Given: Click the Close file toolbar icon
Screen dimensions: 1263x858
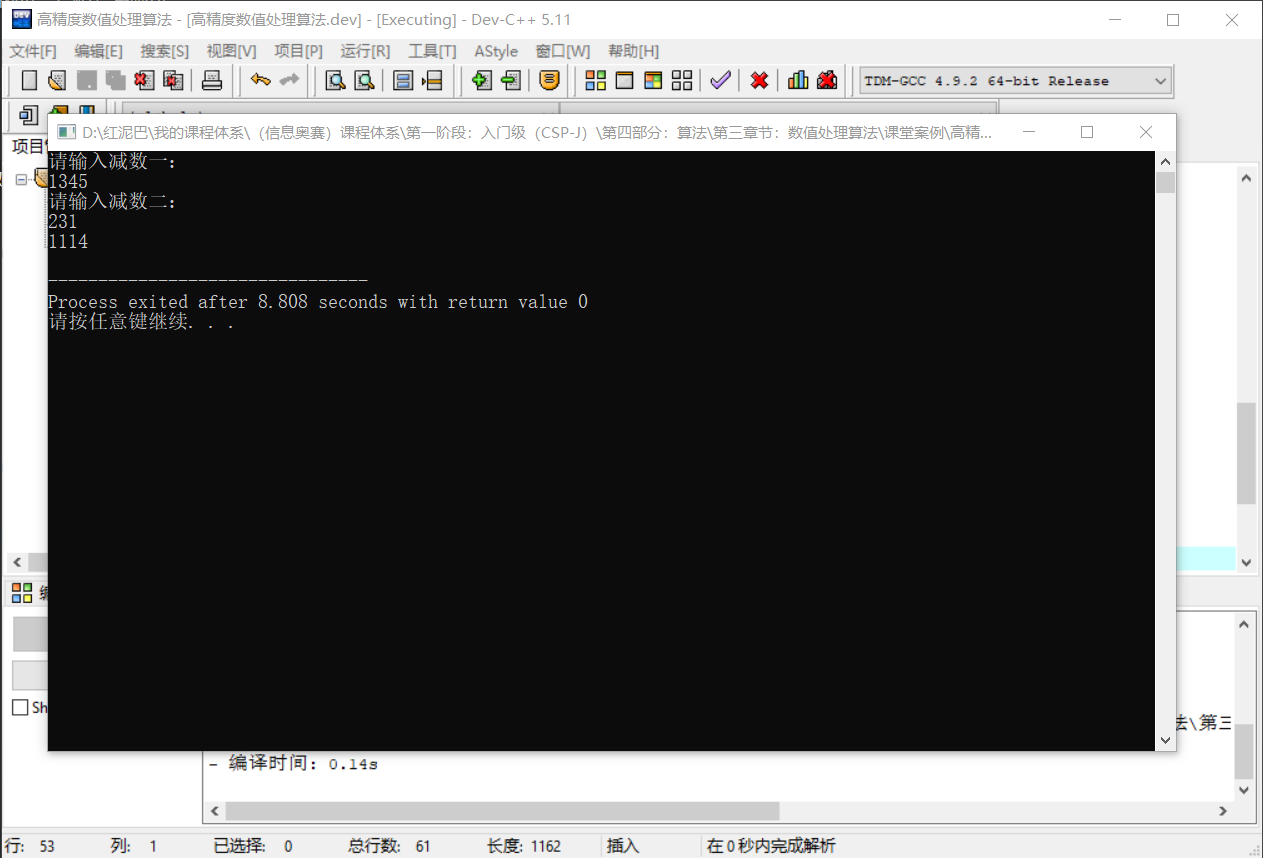Looking at the screenshot, I should [144, 81].
